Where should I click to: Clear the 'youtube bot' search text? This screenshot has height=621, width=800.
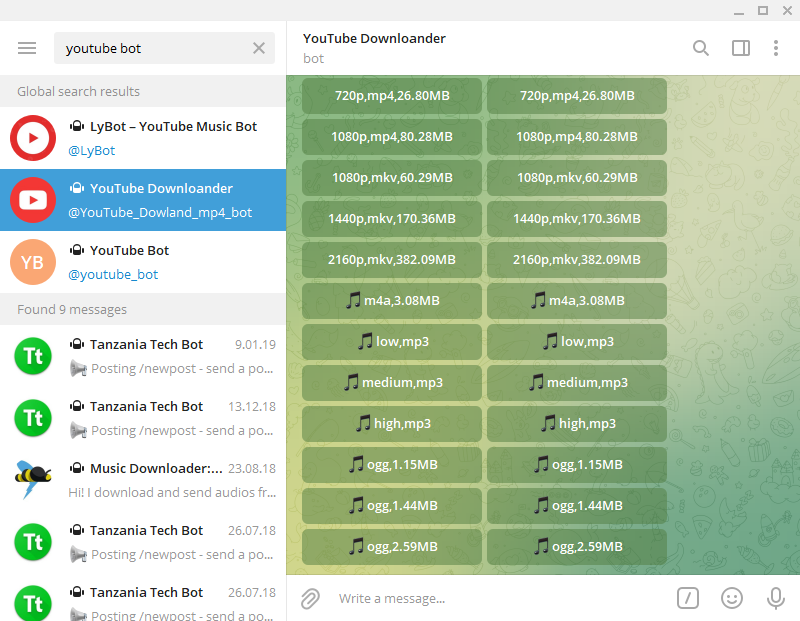[259, 48]
